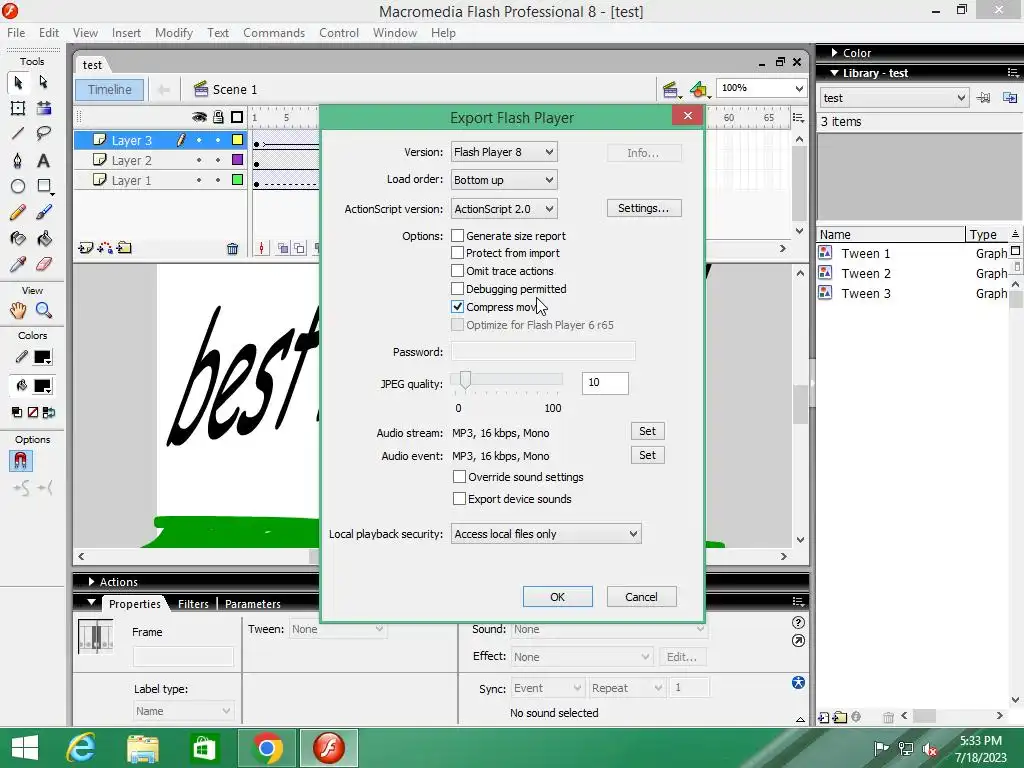The height and width of the screenshot is (768, 1024).
Task: Click Set for Audio stream
Action: click(648, 431)
